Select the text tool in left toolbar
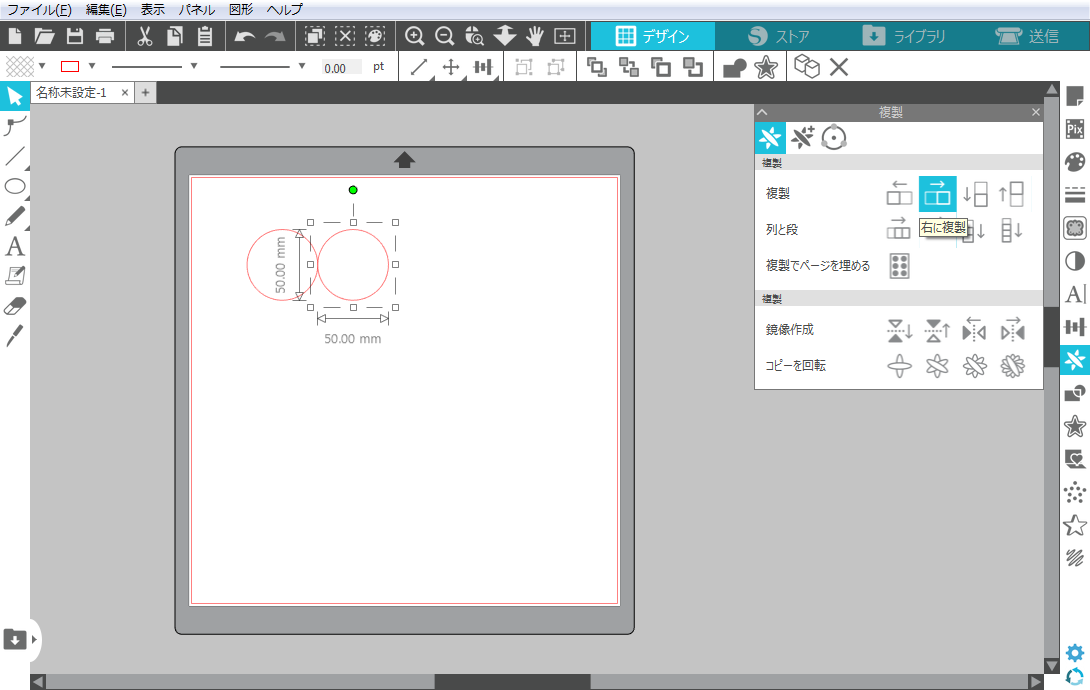 pos(15,246)
